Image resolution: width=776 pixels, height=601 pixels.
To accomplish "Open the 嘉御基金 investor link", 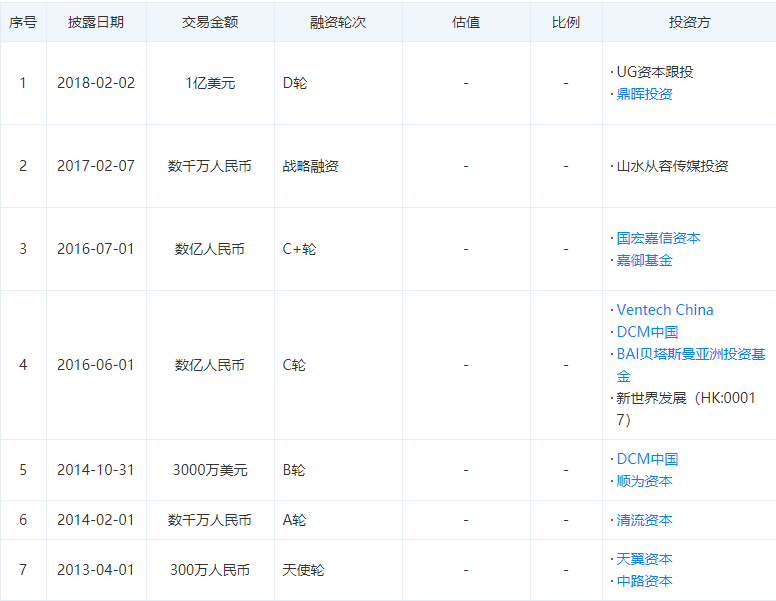I will coord(644,260).
